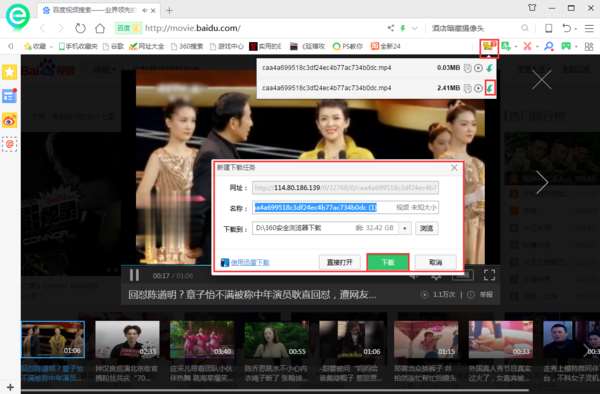Image resolution: width=600 pixels, height=394 pixels.
Task: Click play icon for the 0.03MB mp4
Action: point(478,68)
